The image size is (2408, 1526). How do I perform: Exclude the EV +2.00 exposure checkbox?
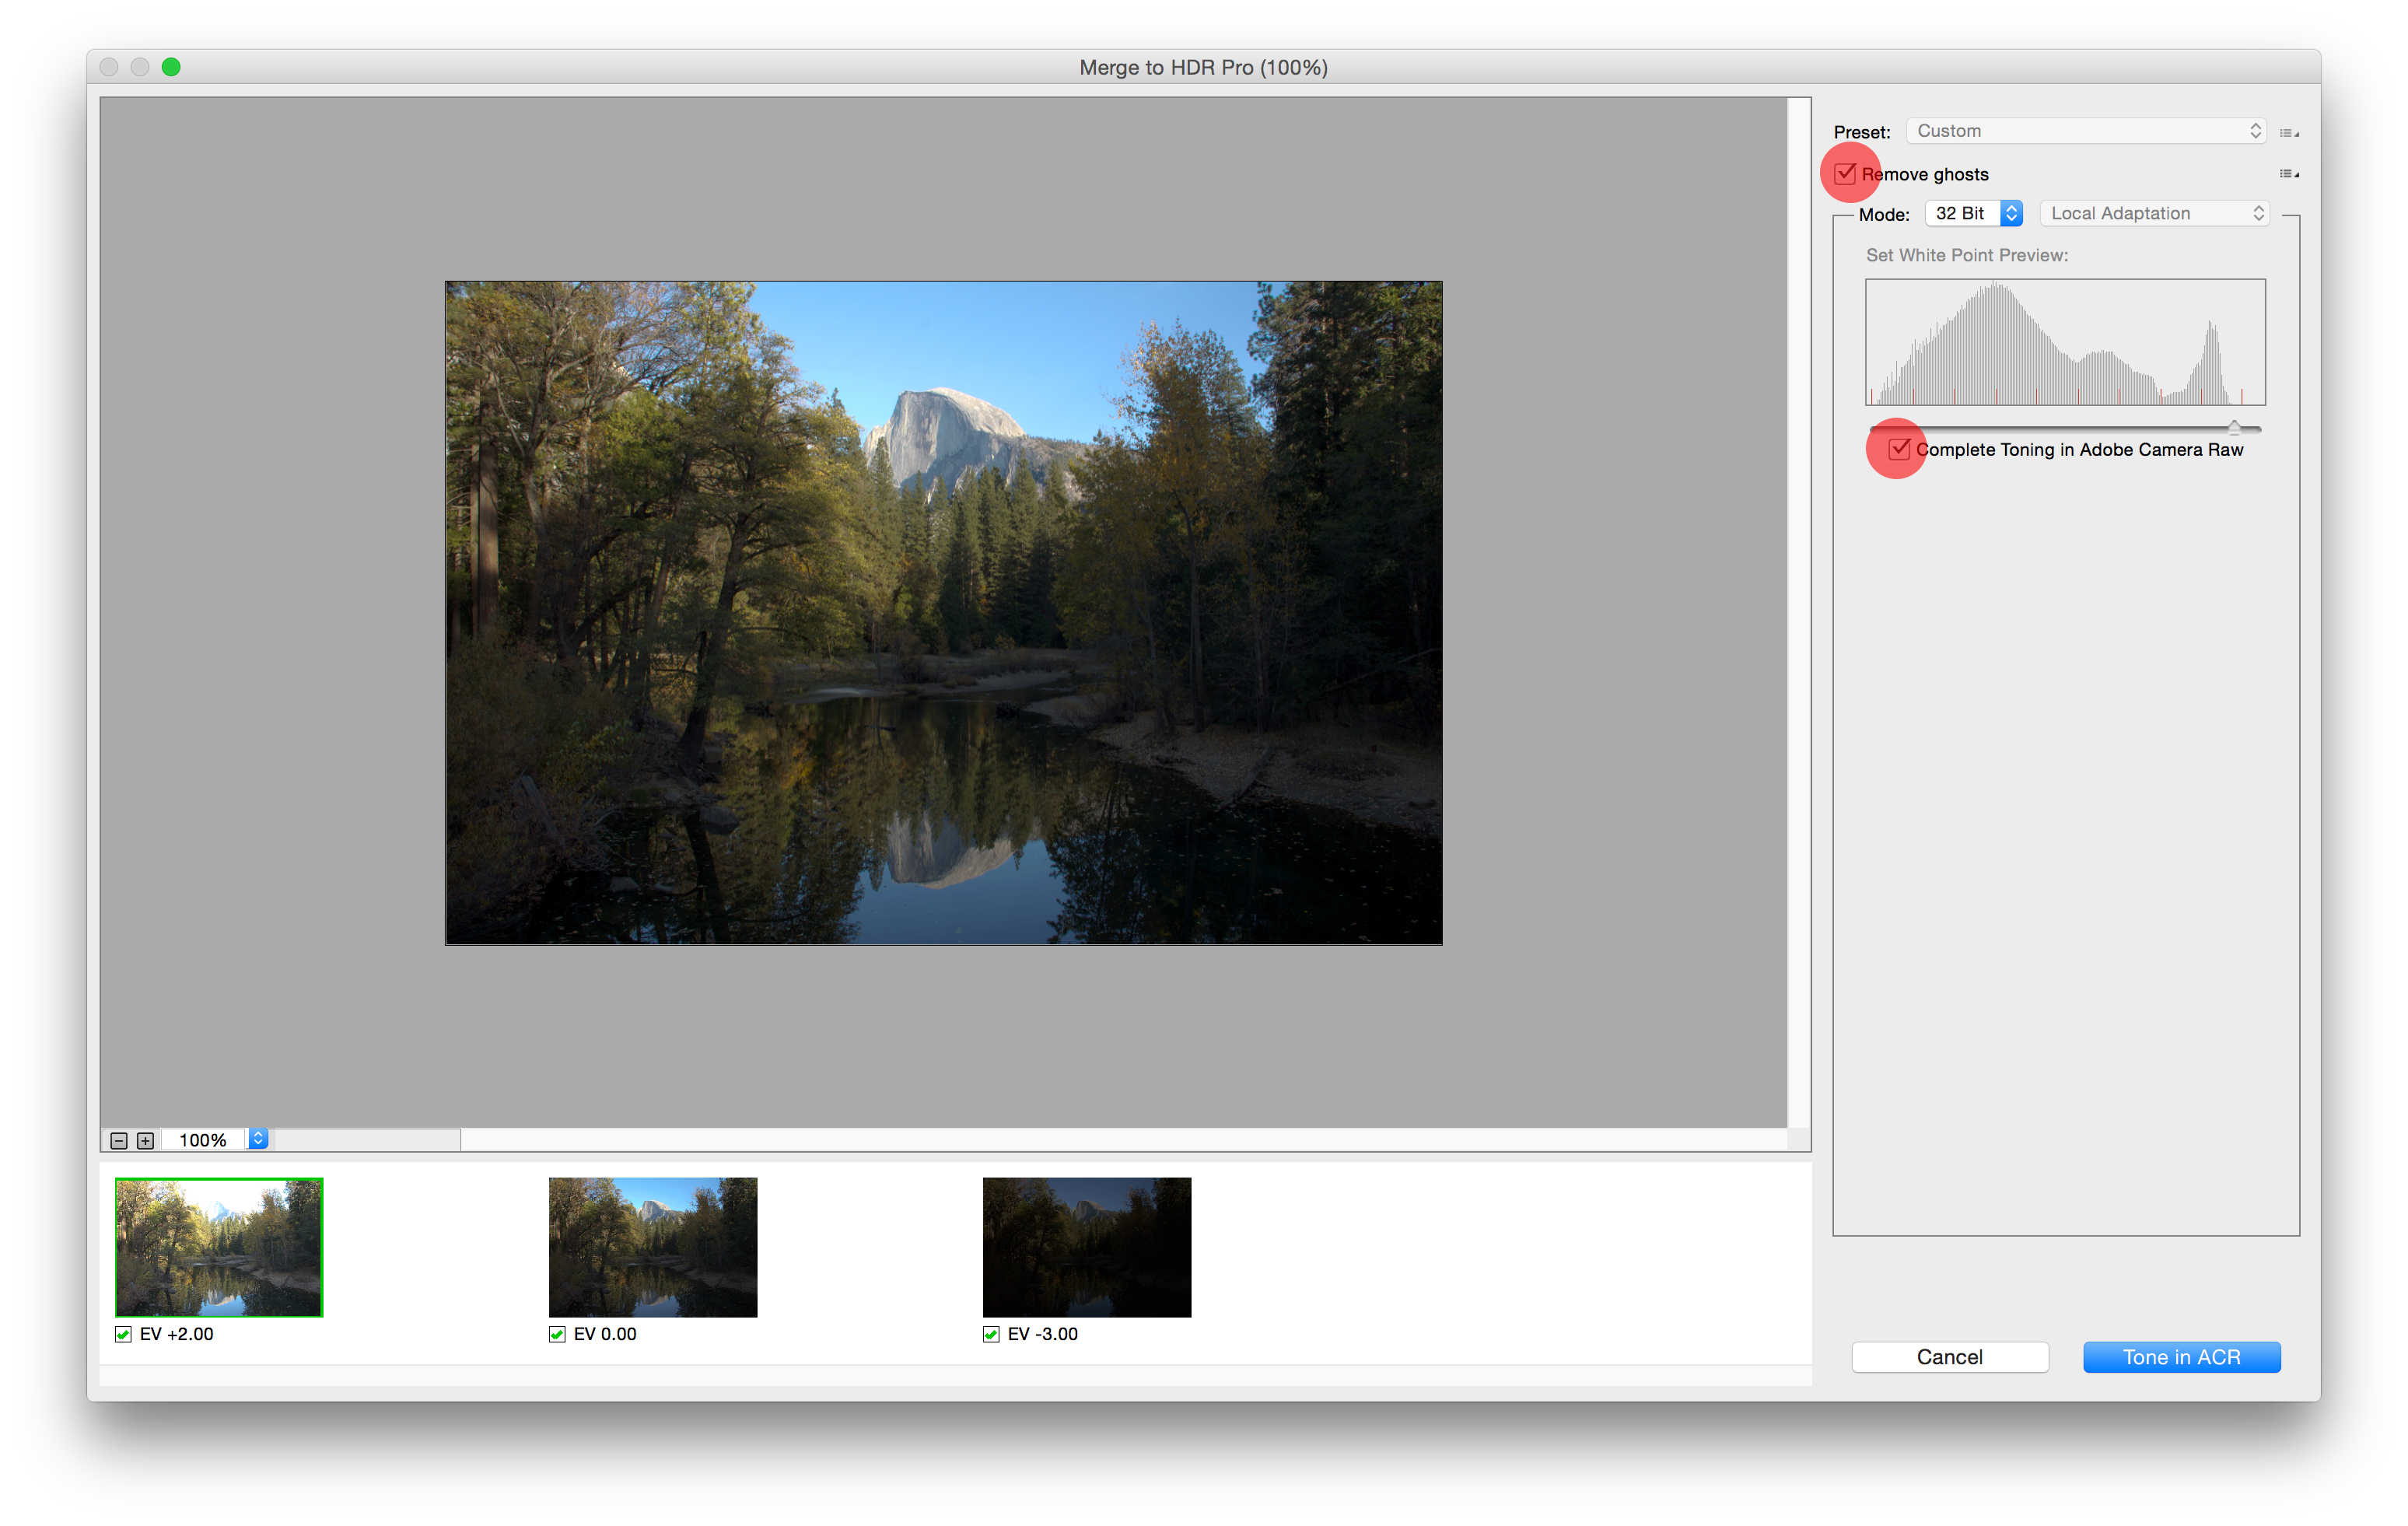click(x=124, y=1334)
